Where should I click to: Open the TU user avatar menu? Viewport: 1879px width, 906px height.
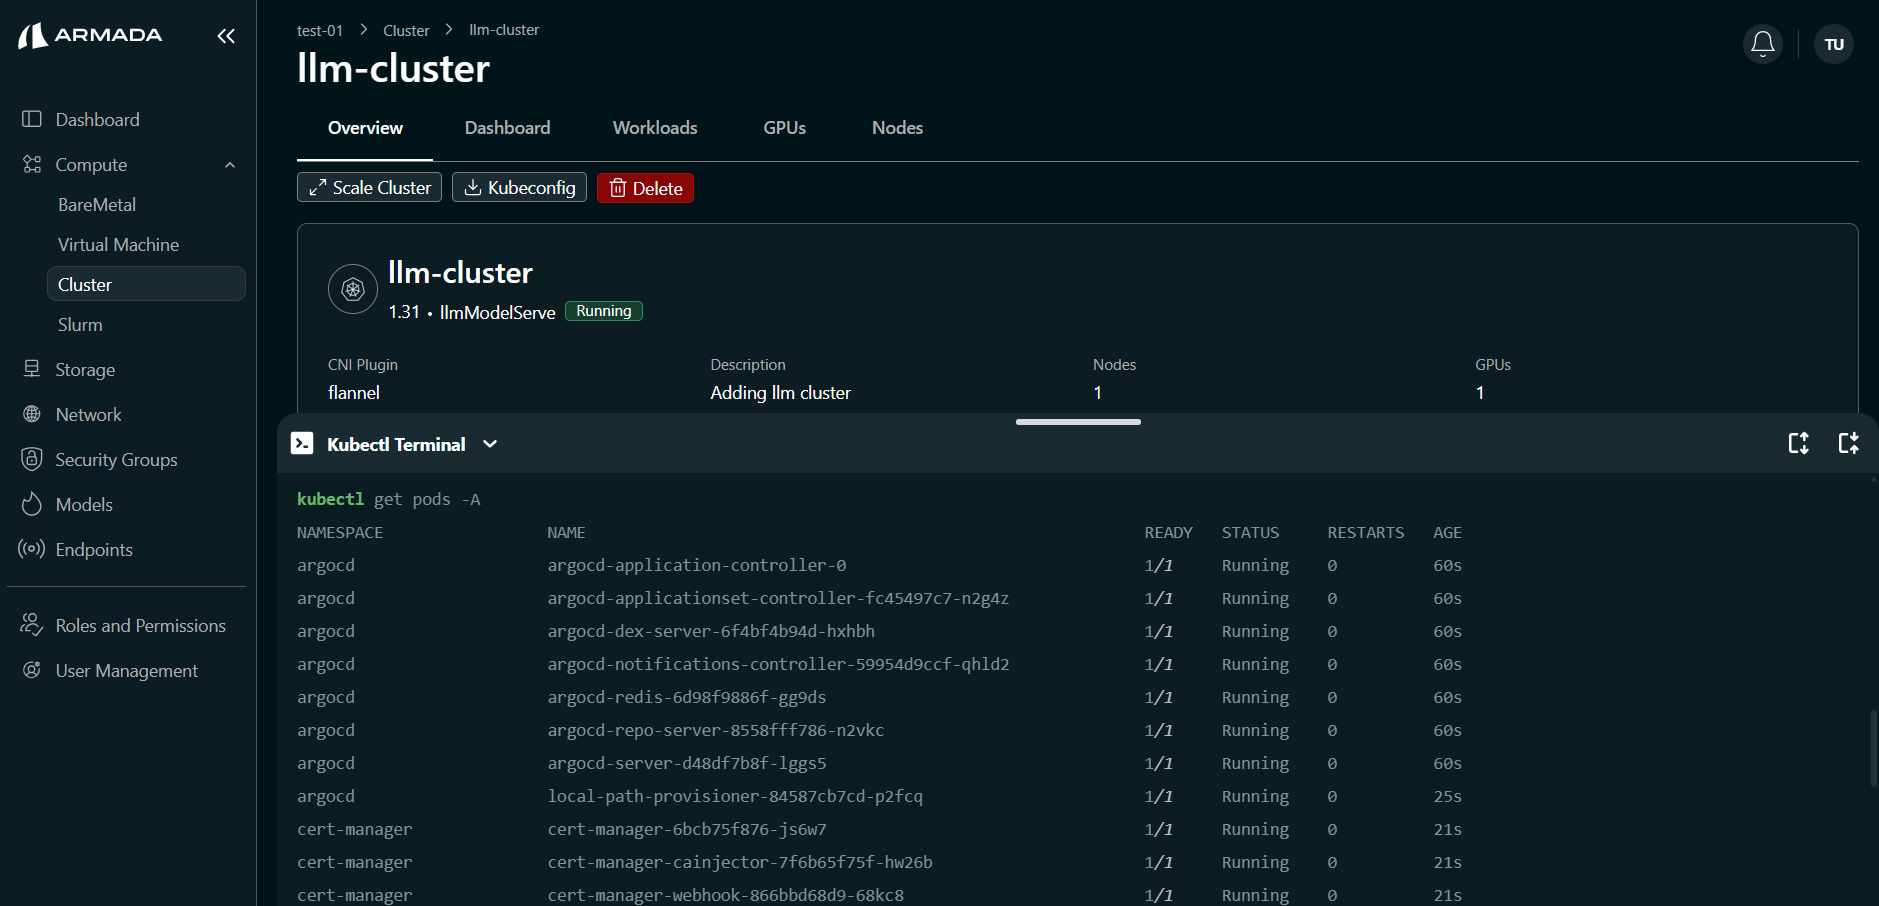click(x=1833, y=44)
